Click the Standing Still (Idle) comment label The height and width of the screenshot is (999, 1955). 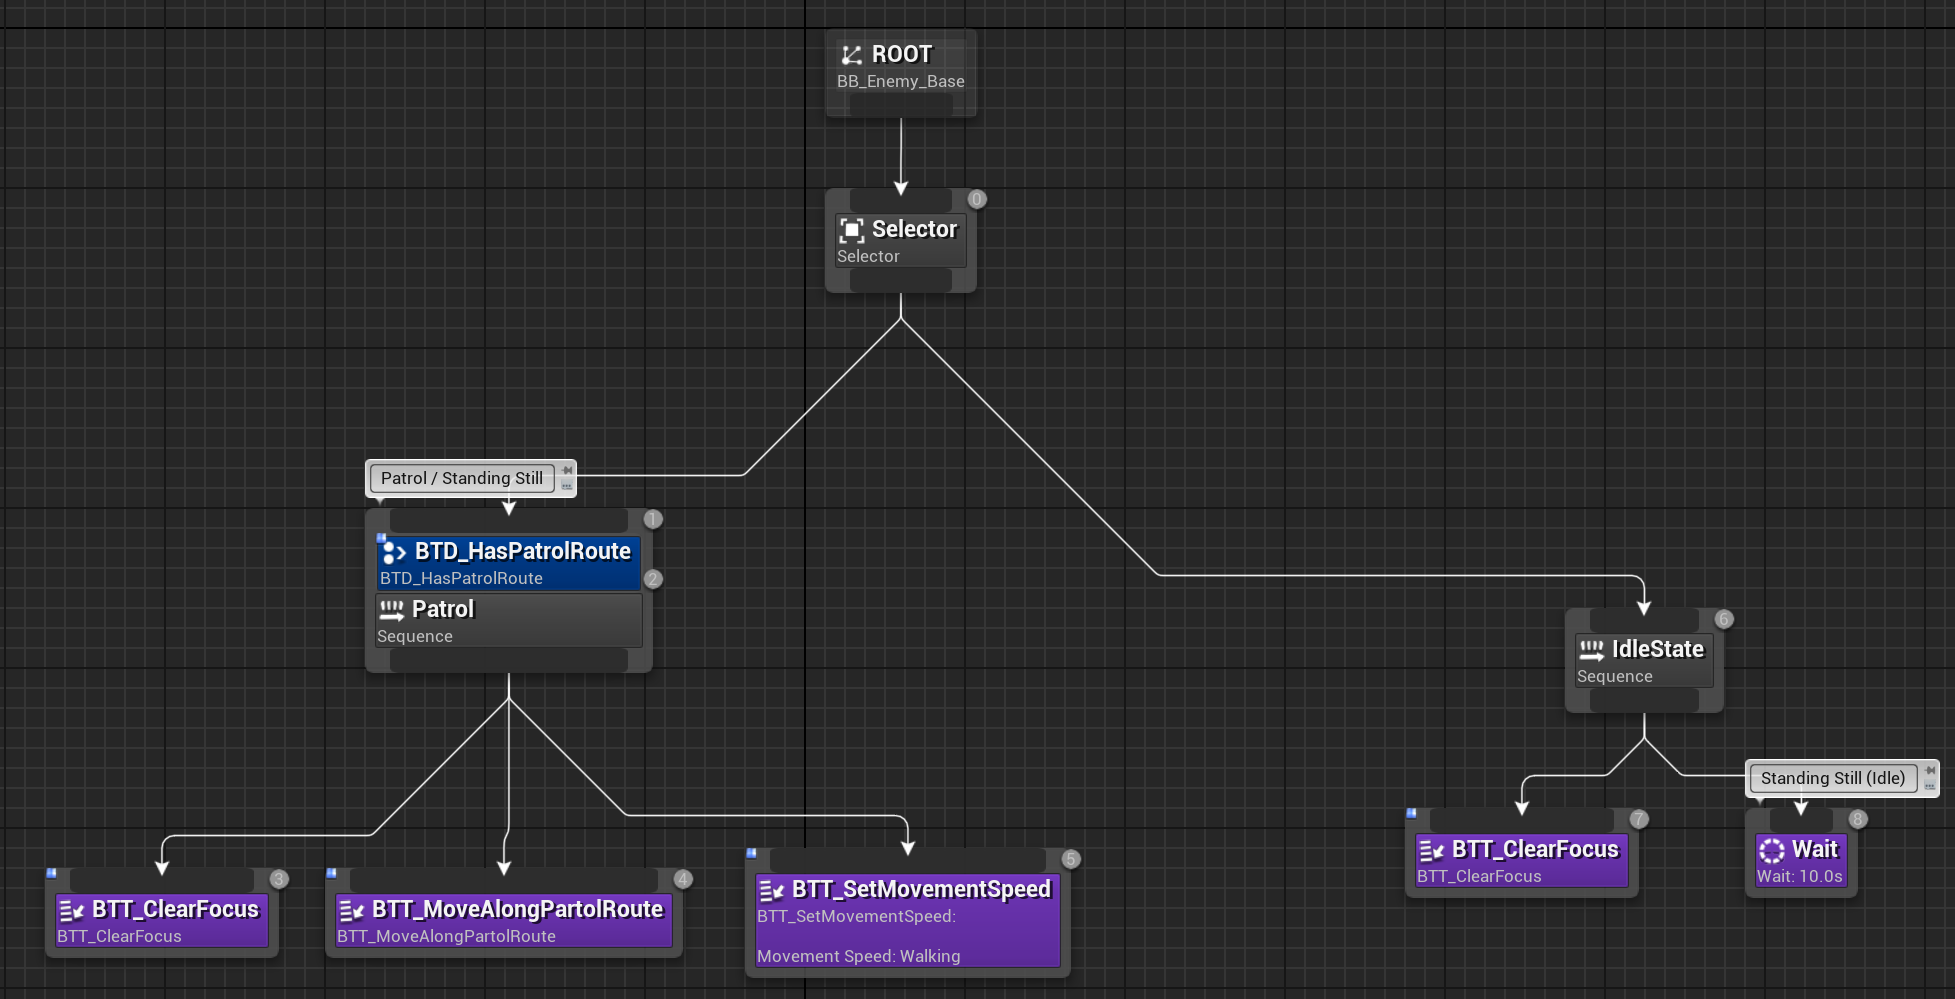coord(1833,778)
